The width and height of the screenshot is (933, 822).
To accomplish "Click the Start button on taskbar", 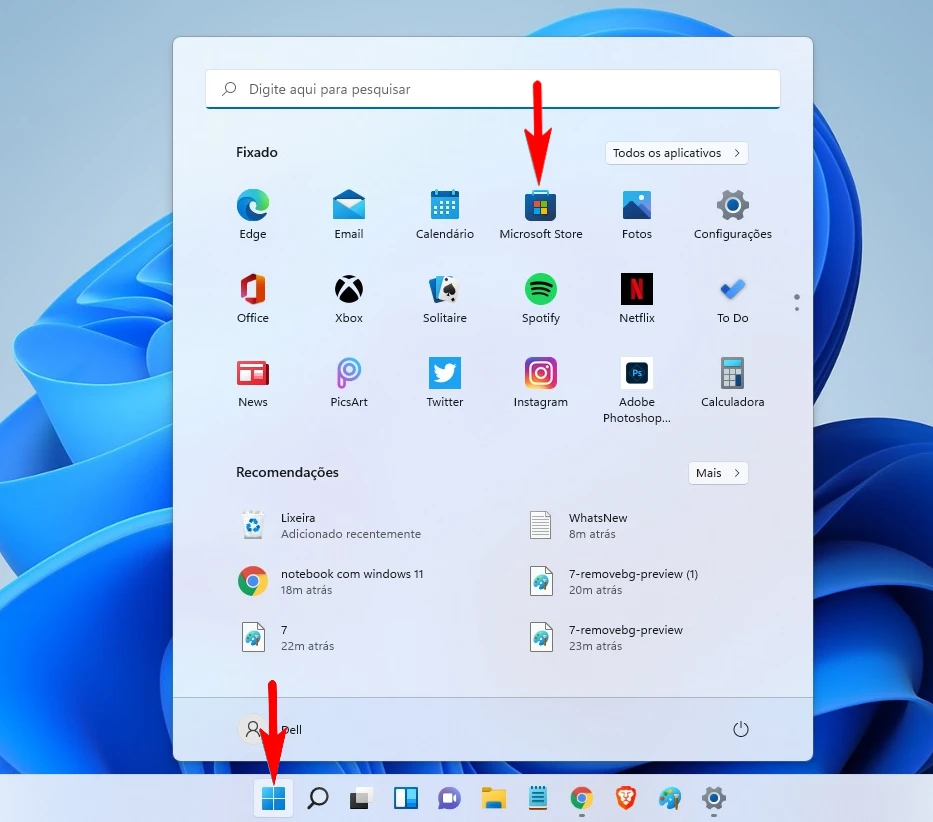I will click(273, 798).
